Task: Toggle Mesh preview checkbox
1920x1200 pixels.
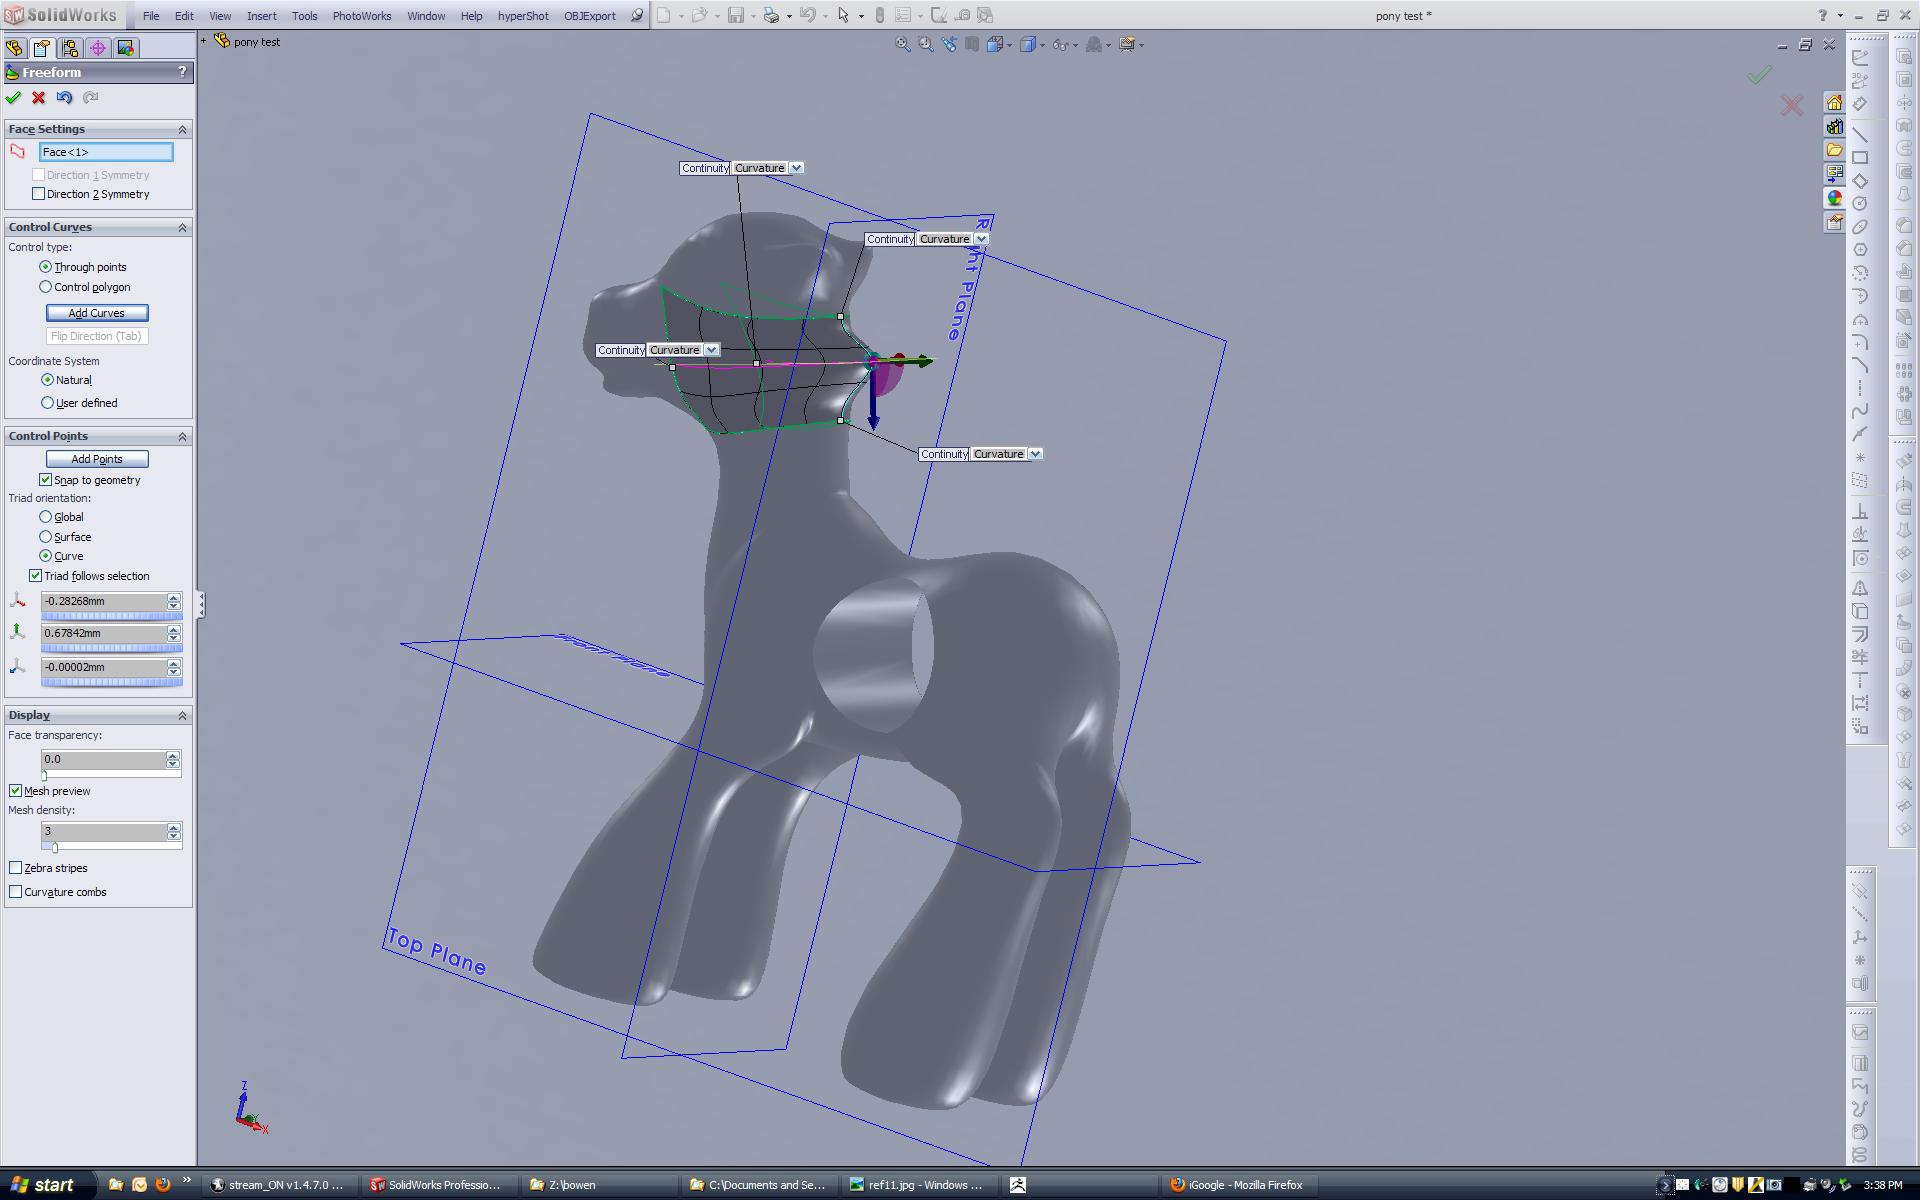Action: pos(16,791)
